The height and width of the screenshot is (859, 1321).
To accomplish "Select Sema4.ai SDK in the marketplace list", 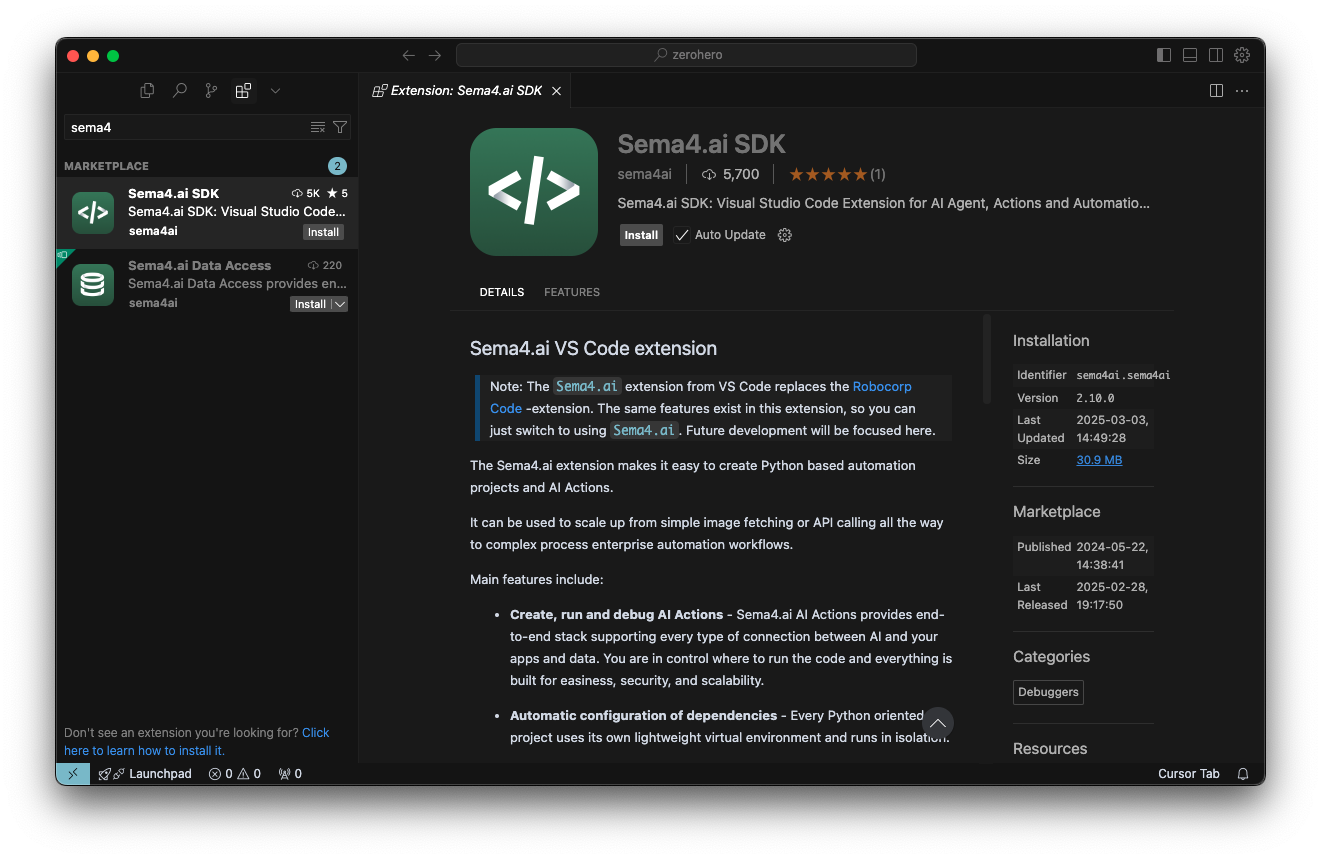I will tap(207, 212).
